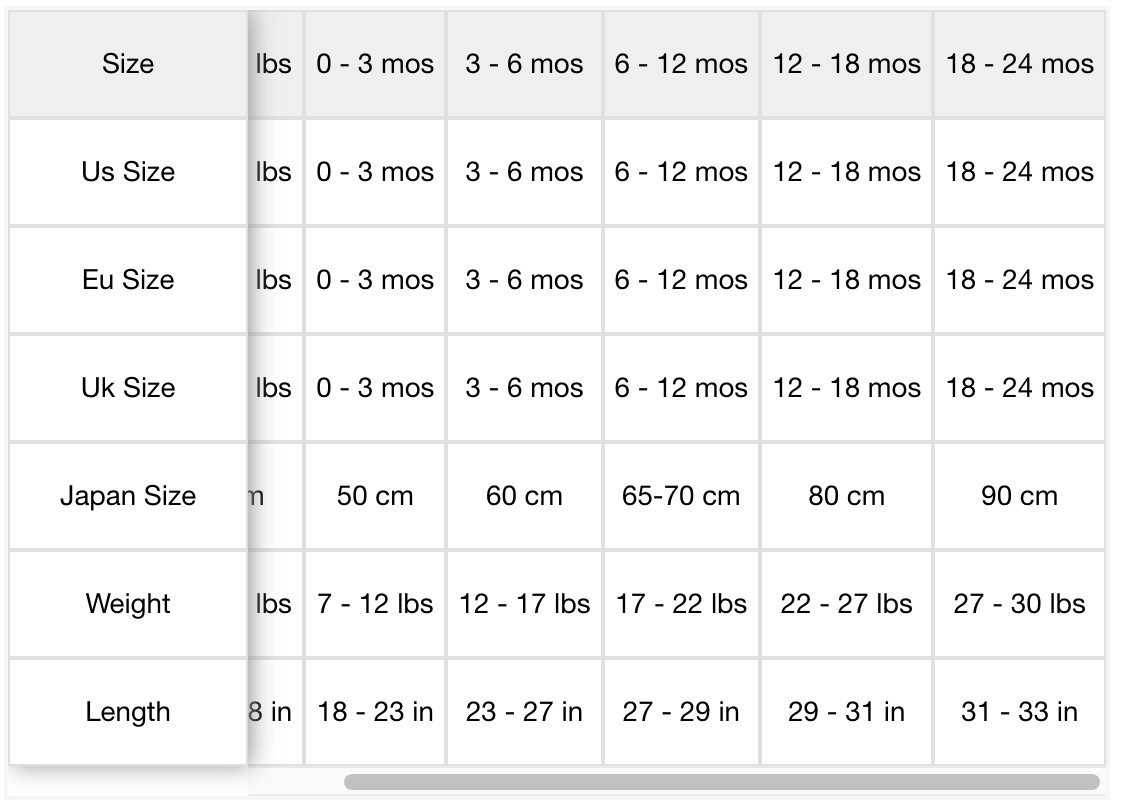Screen dimensions: 1124x808
Task: Click the 7 - 12 lbs weight cell
Action: (375, 604)
